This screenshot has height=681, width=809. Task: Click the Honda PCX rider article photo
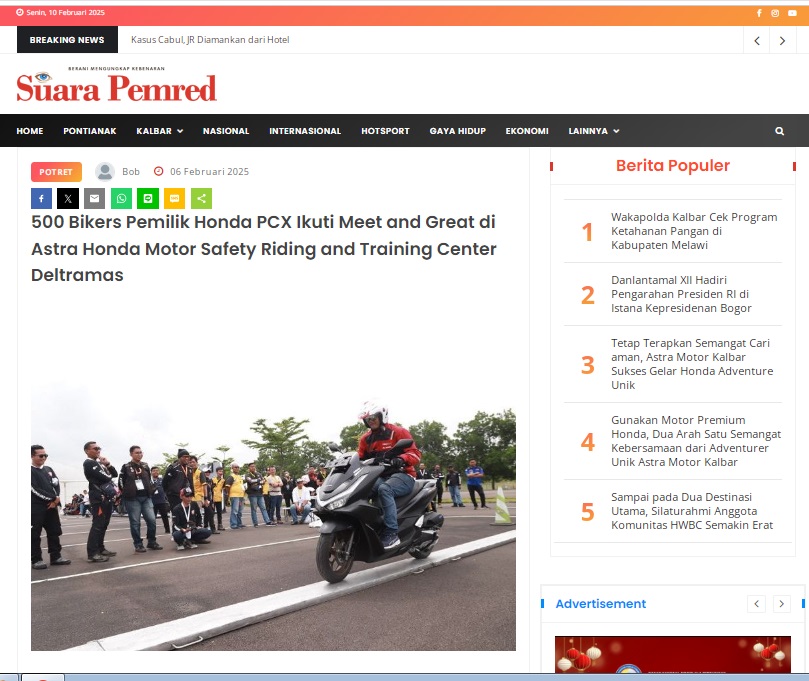pyautogui.click(x=273, y=516)
